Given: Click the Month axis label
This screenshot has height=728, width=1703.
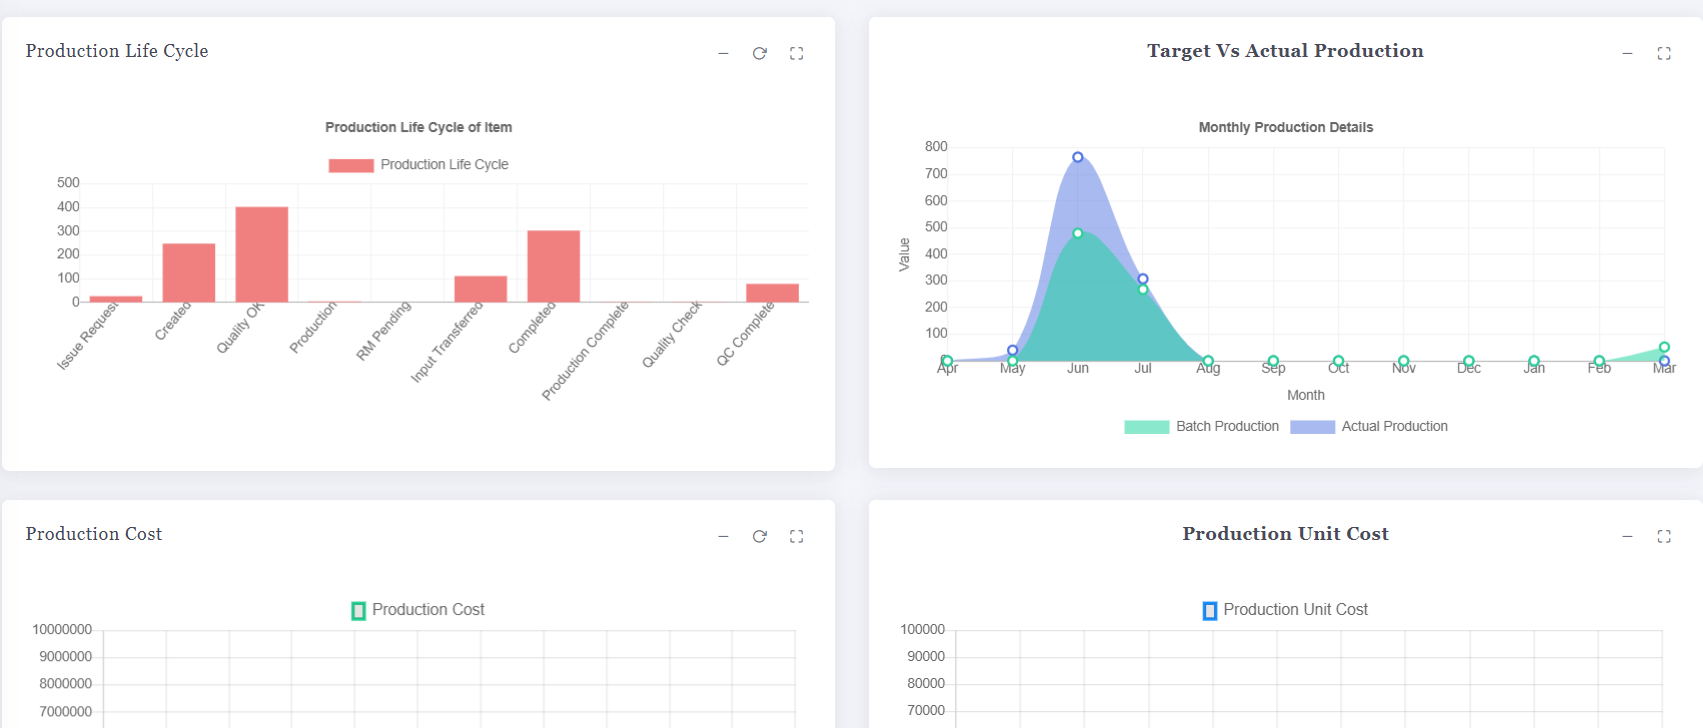Looking at the screenshot, I should (x=1306, y=395).
